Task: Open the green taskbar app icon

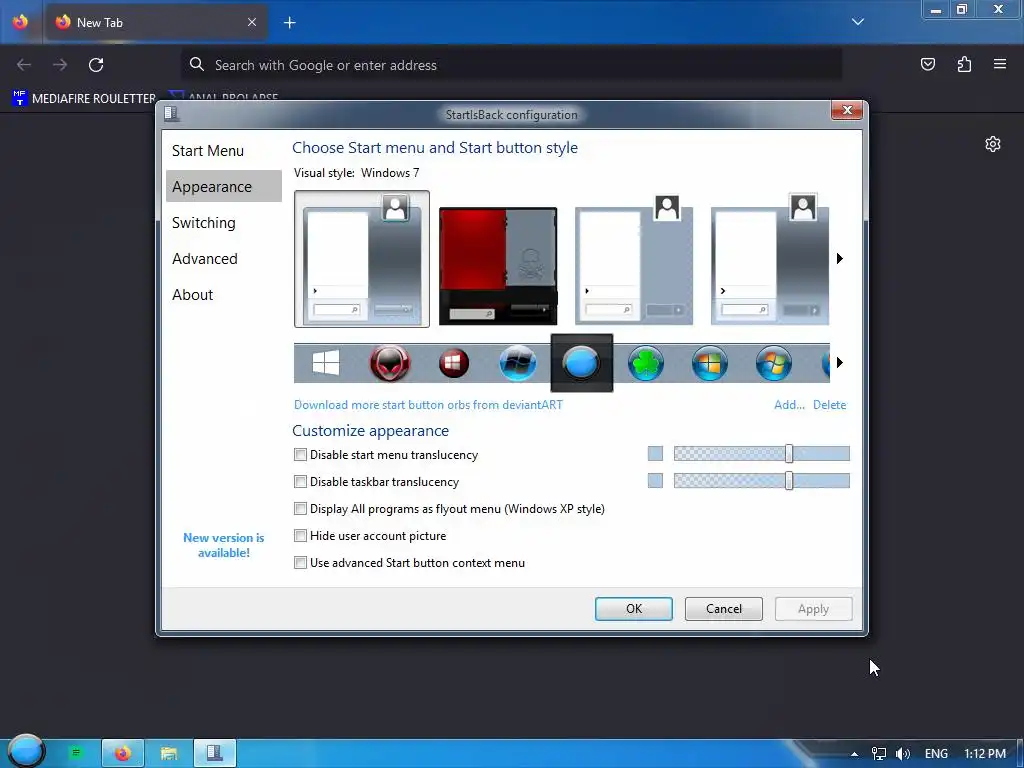Action: pos(76,753)
